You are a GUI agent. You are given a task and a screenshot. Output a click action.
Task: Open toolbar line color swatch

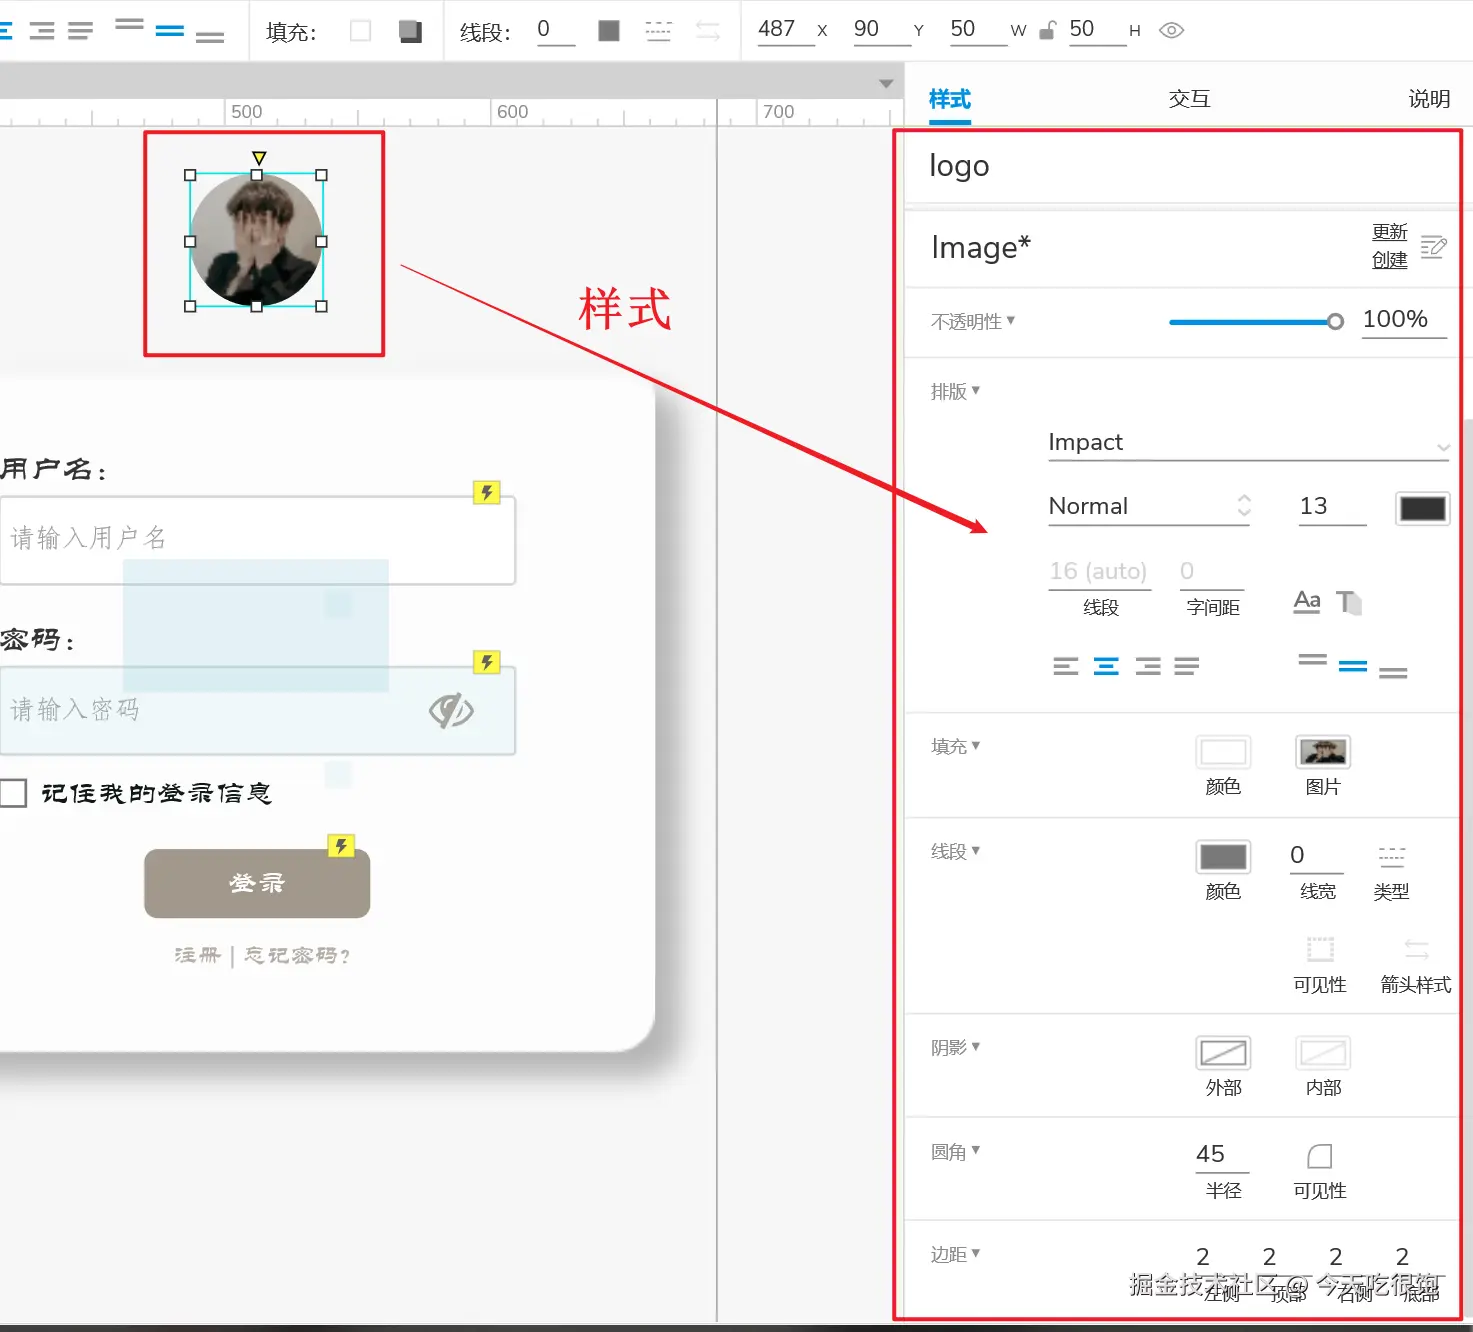pos(609,31)
